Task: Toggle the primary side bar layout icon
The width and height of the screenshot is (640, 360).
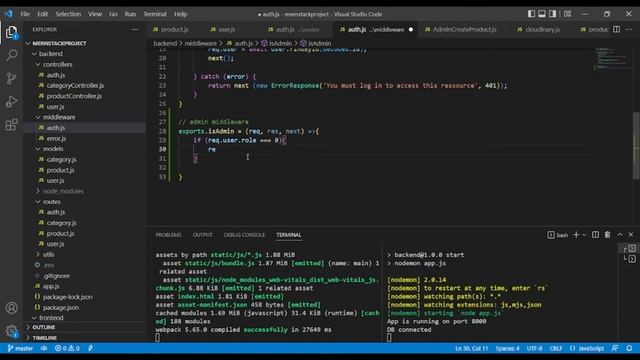Action: pyautogui.click(x=531, y=14)
